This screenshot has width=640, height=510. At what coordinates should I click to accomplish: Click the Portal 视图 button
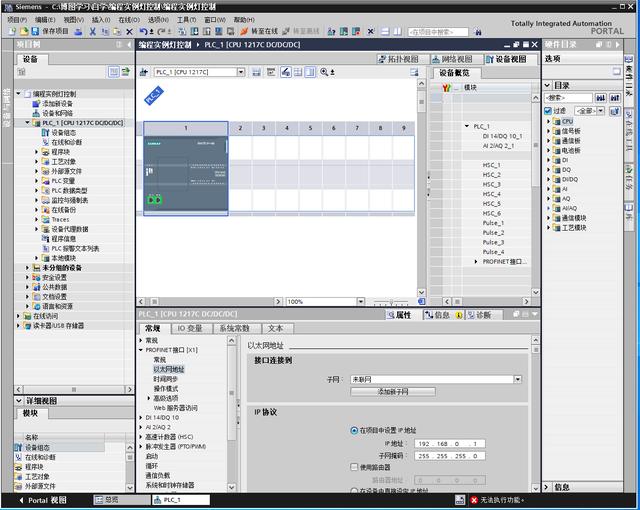pos(43,500)
